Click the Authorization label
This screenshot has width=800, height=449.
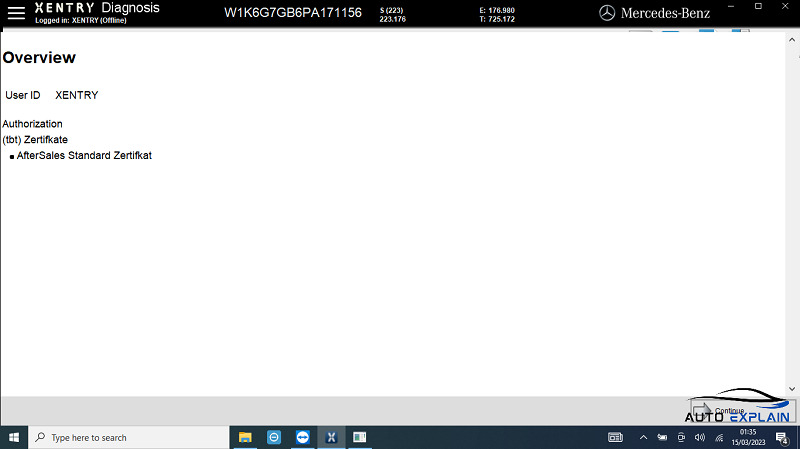click(x=32, y=124)
